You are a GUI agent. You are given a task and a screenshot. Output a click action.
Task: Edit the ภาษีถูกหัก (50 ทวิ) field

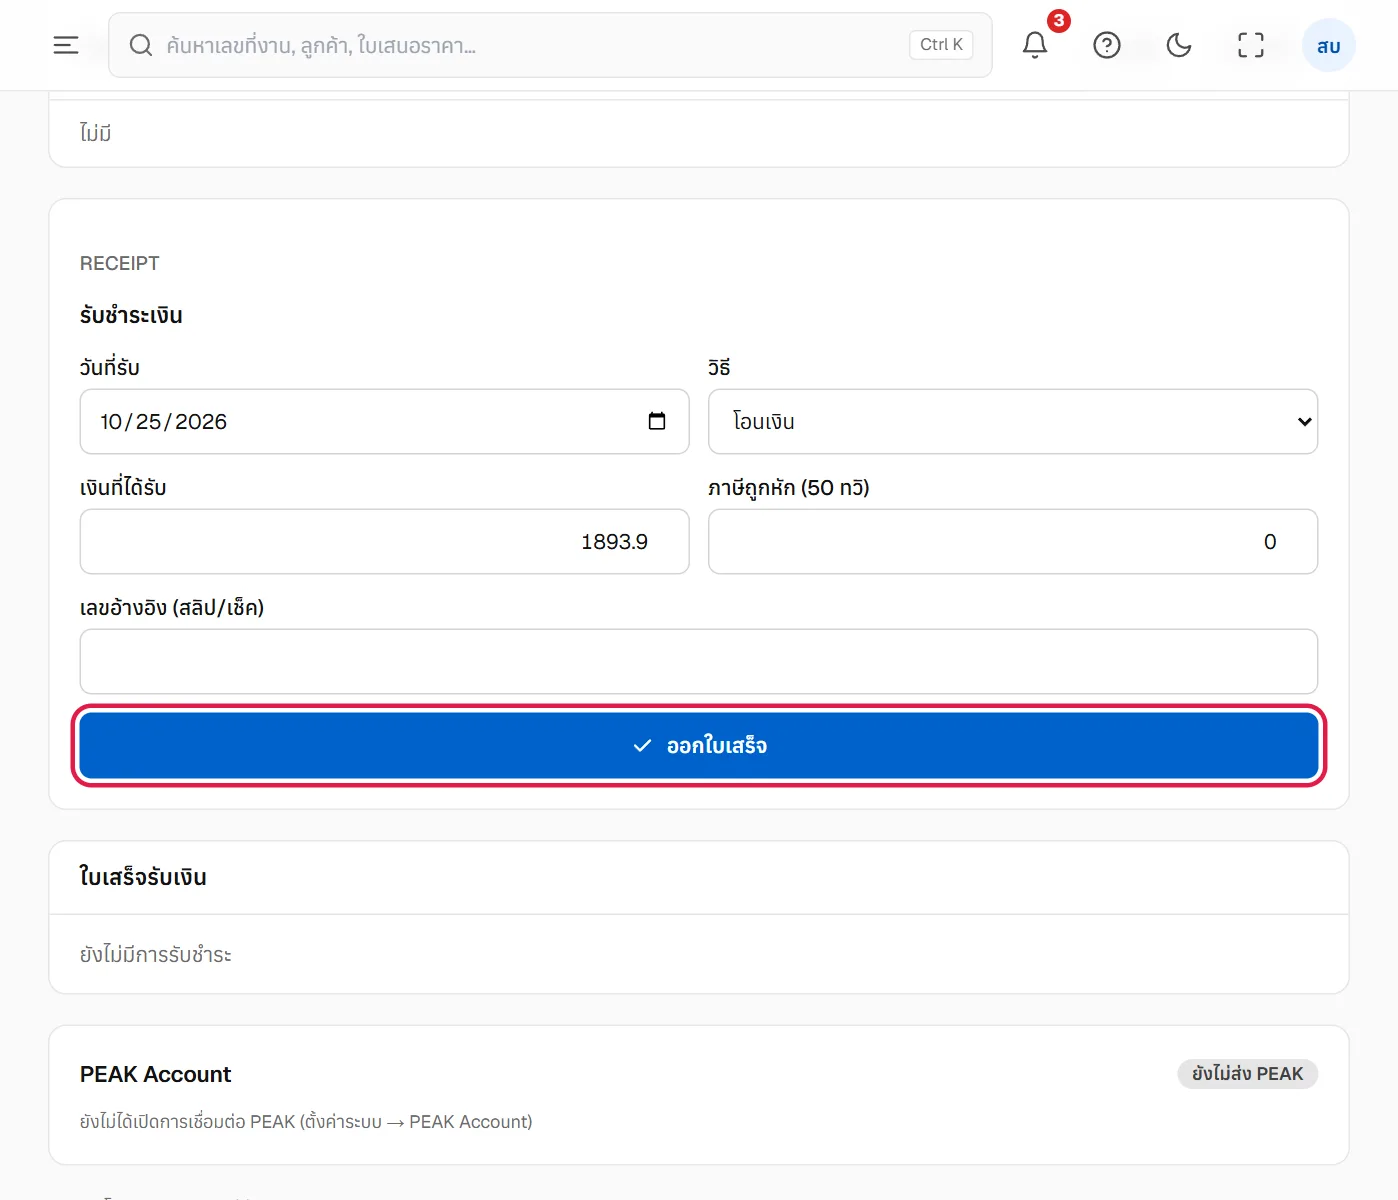click(x=1013, y=541)
